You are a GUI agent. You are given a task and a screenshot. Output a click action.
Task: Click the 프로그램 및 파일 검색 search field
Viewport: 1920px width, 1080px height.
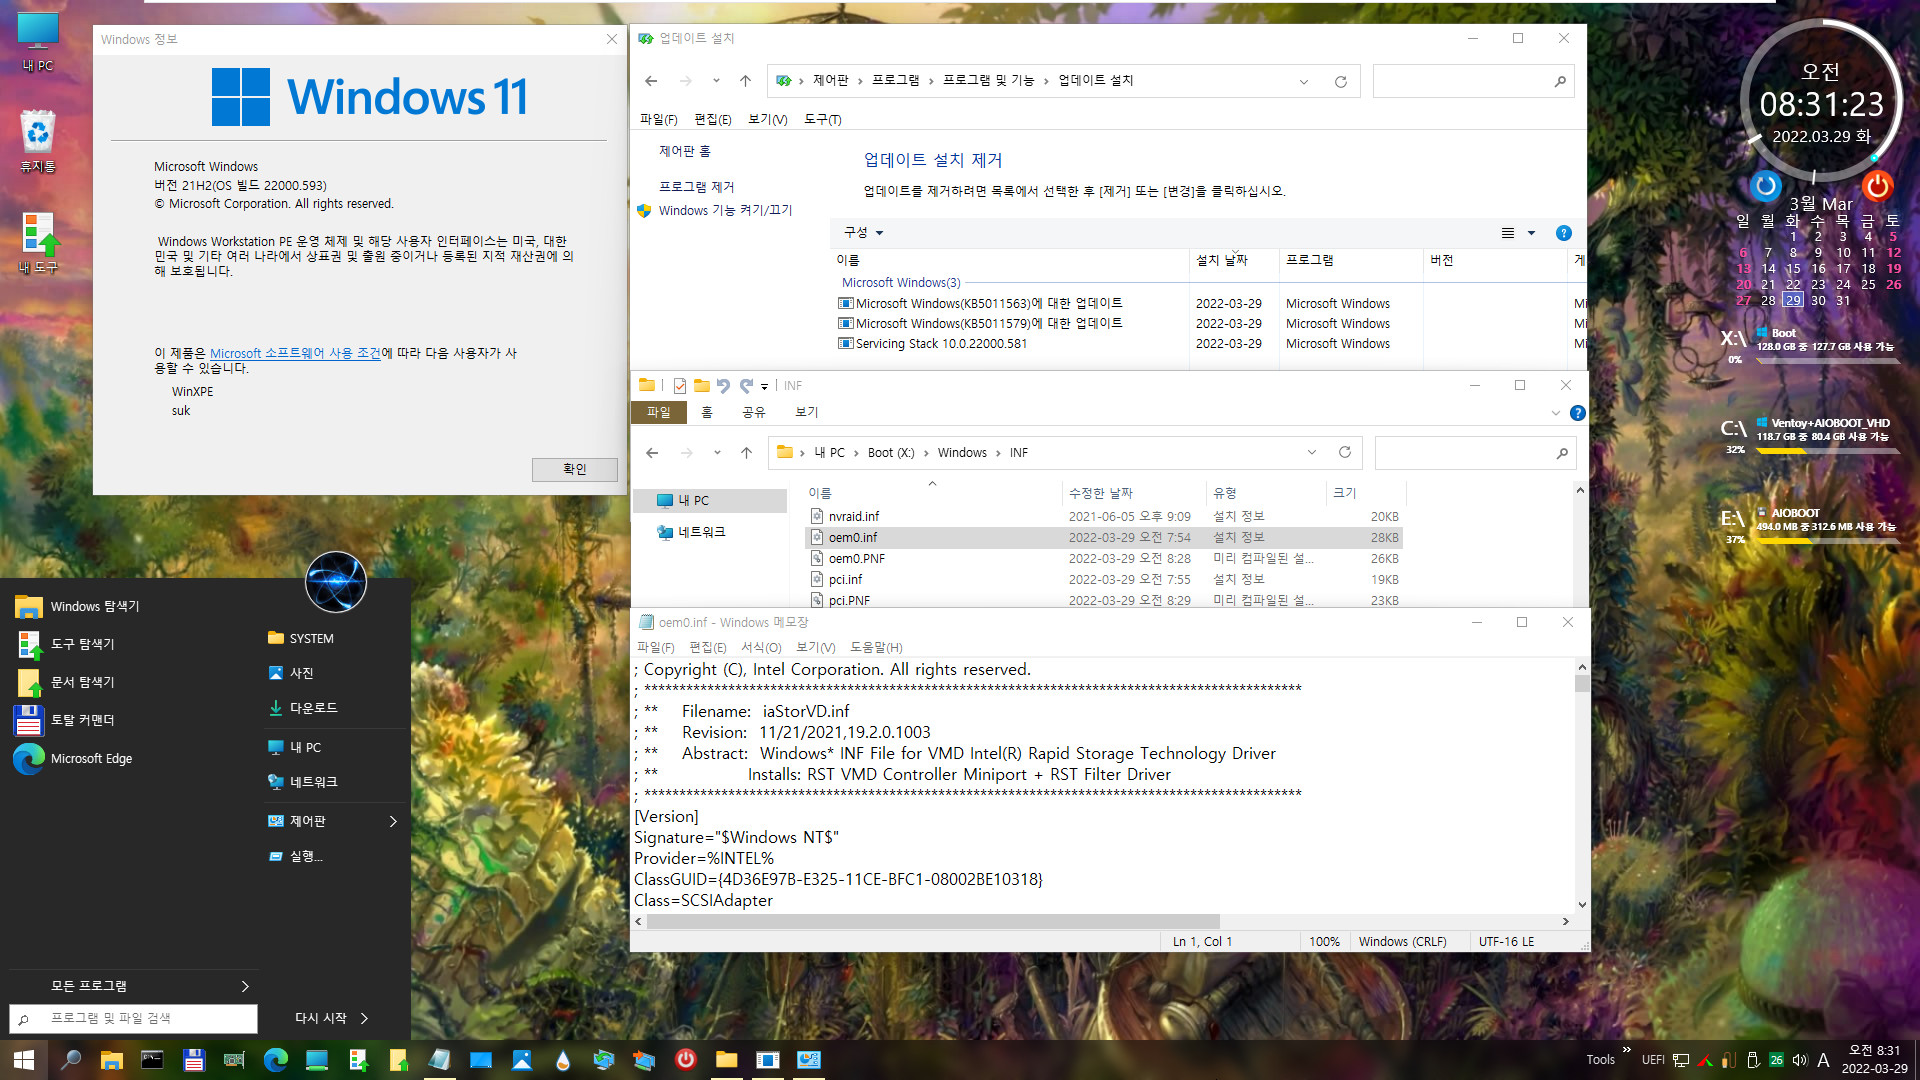(x=133, y=1018)
